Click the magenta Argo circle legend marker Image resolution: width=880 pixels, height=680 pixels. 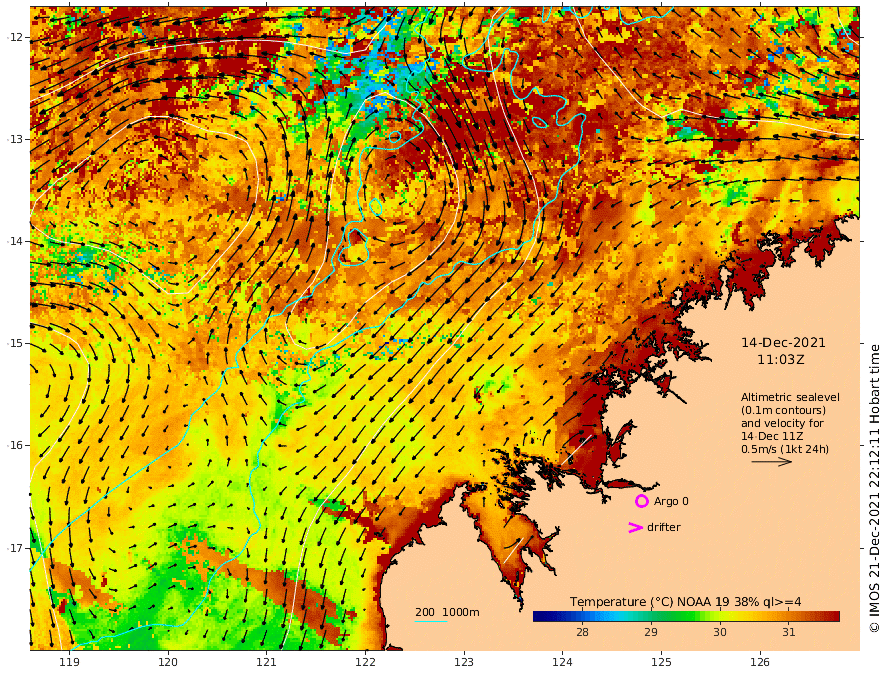click(641, 501)
